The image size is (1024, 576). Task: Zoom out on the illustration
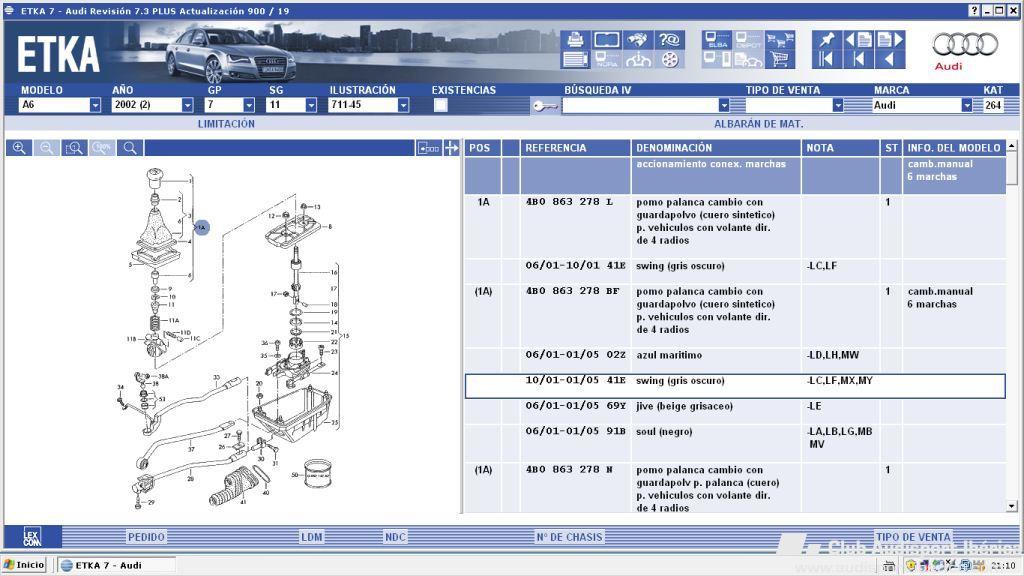(46, 148)
